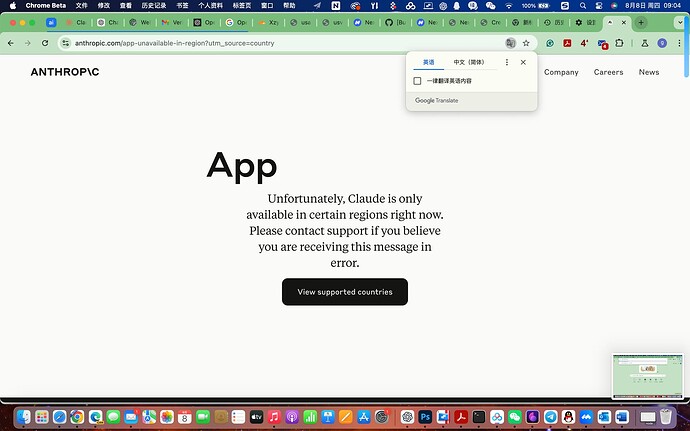Click the Adobe Acrobat extension icon
This screenshot has width=690, height=431.
[567, 43]
